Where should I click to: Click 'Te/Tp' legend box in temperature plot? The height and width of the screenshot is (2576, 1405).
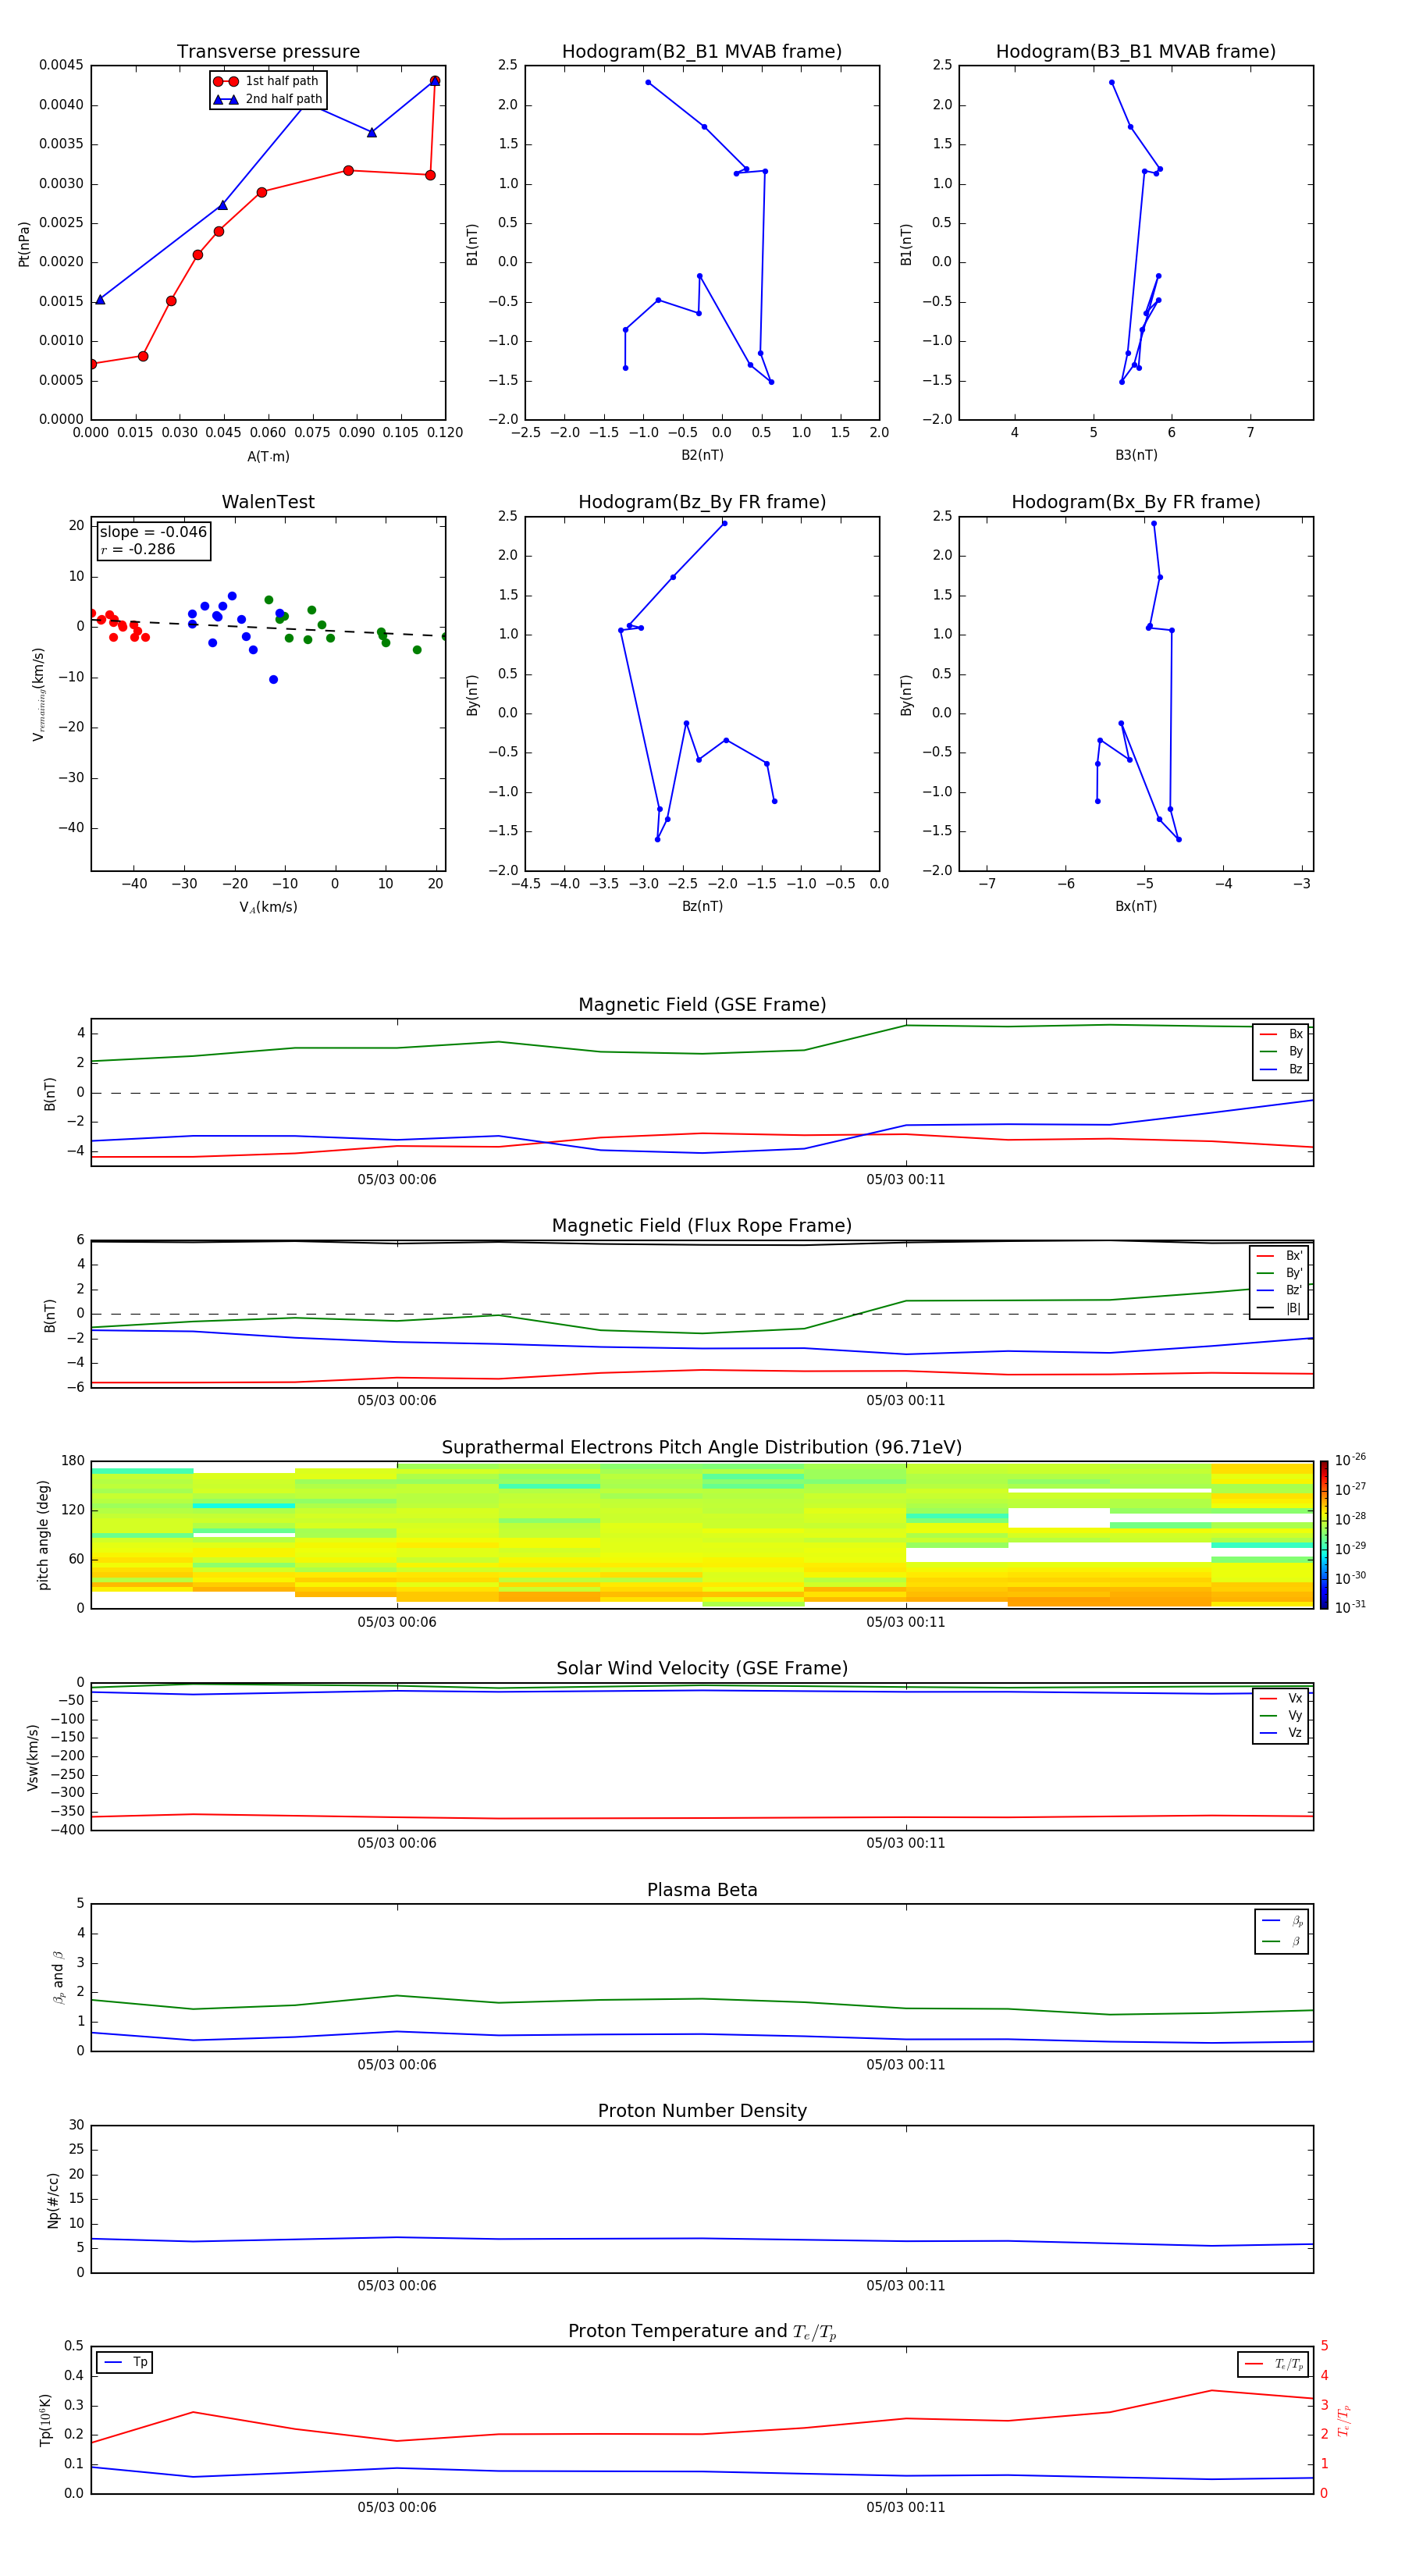pyautogui.click(x=1273, y=2364)
